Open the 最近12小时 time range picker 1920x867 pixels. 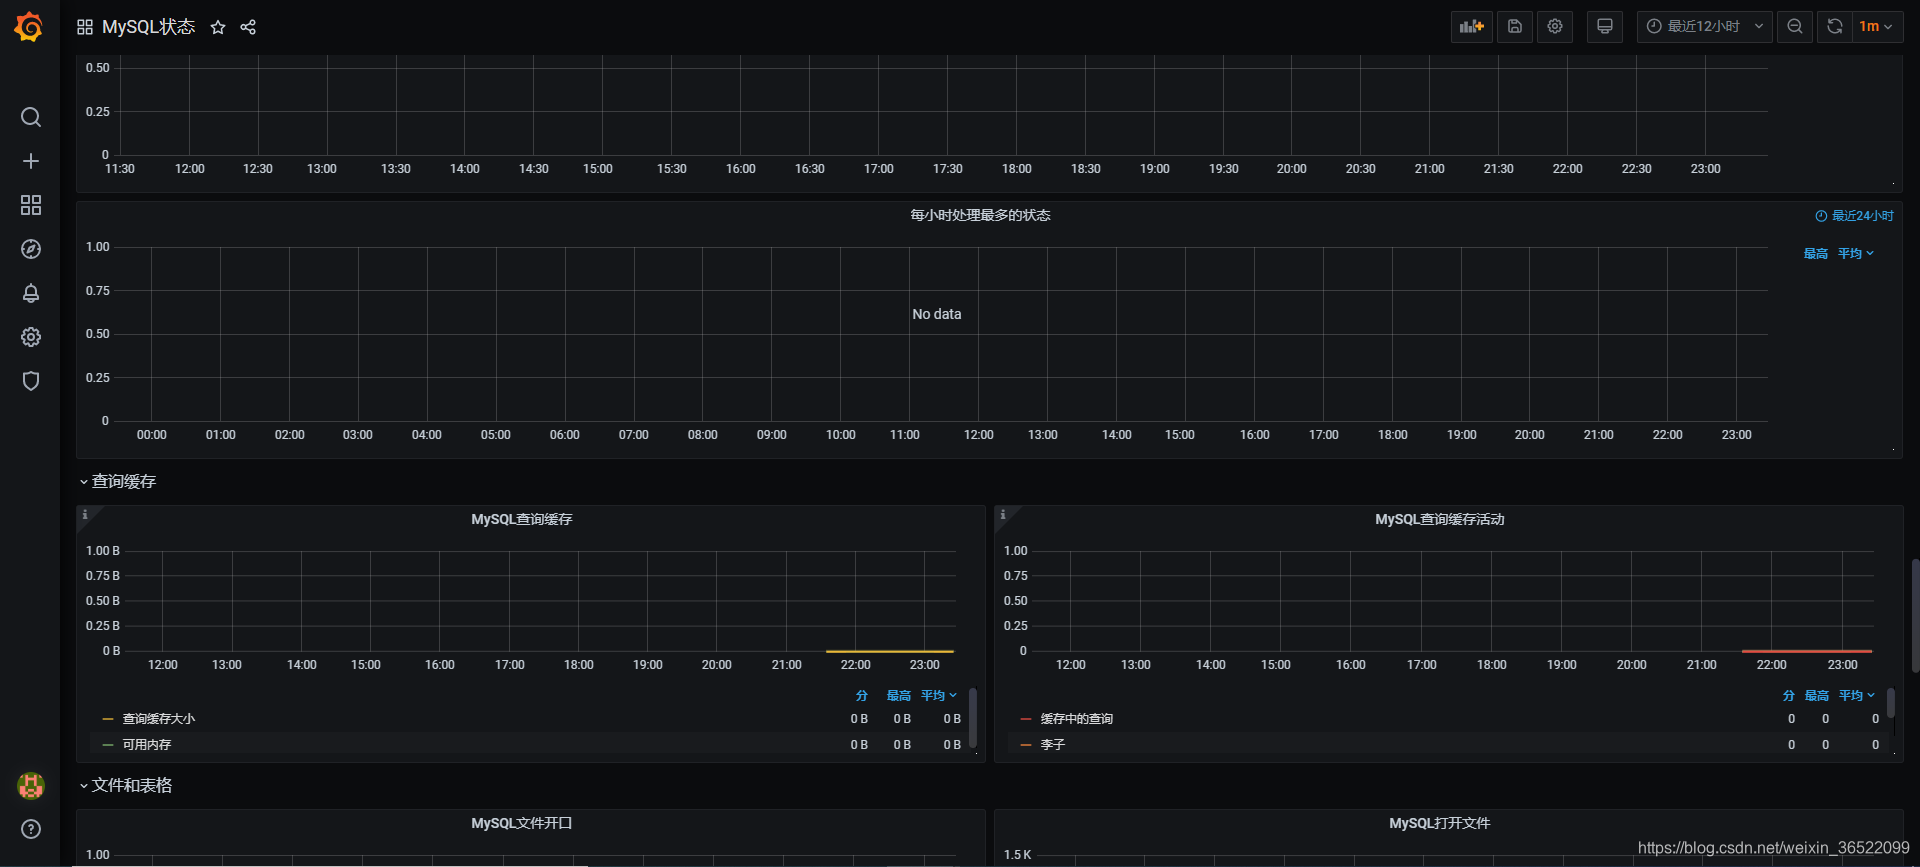(1705, 27)
